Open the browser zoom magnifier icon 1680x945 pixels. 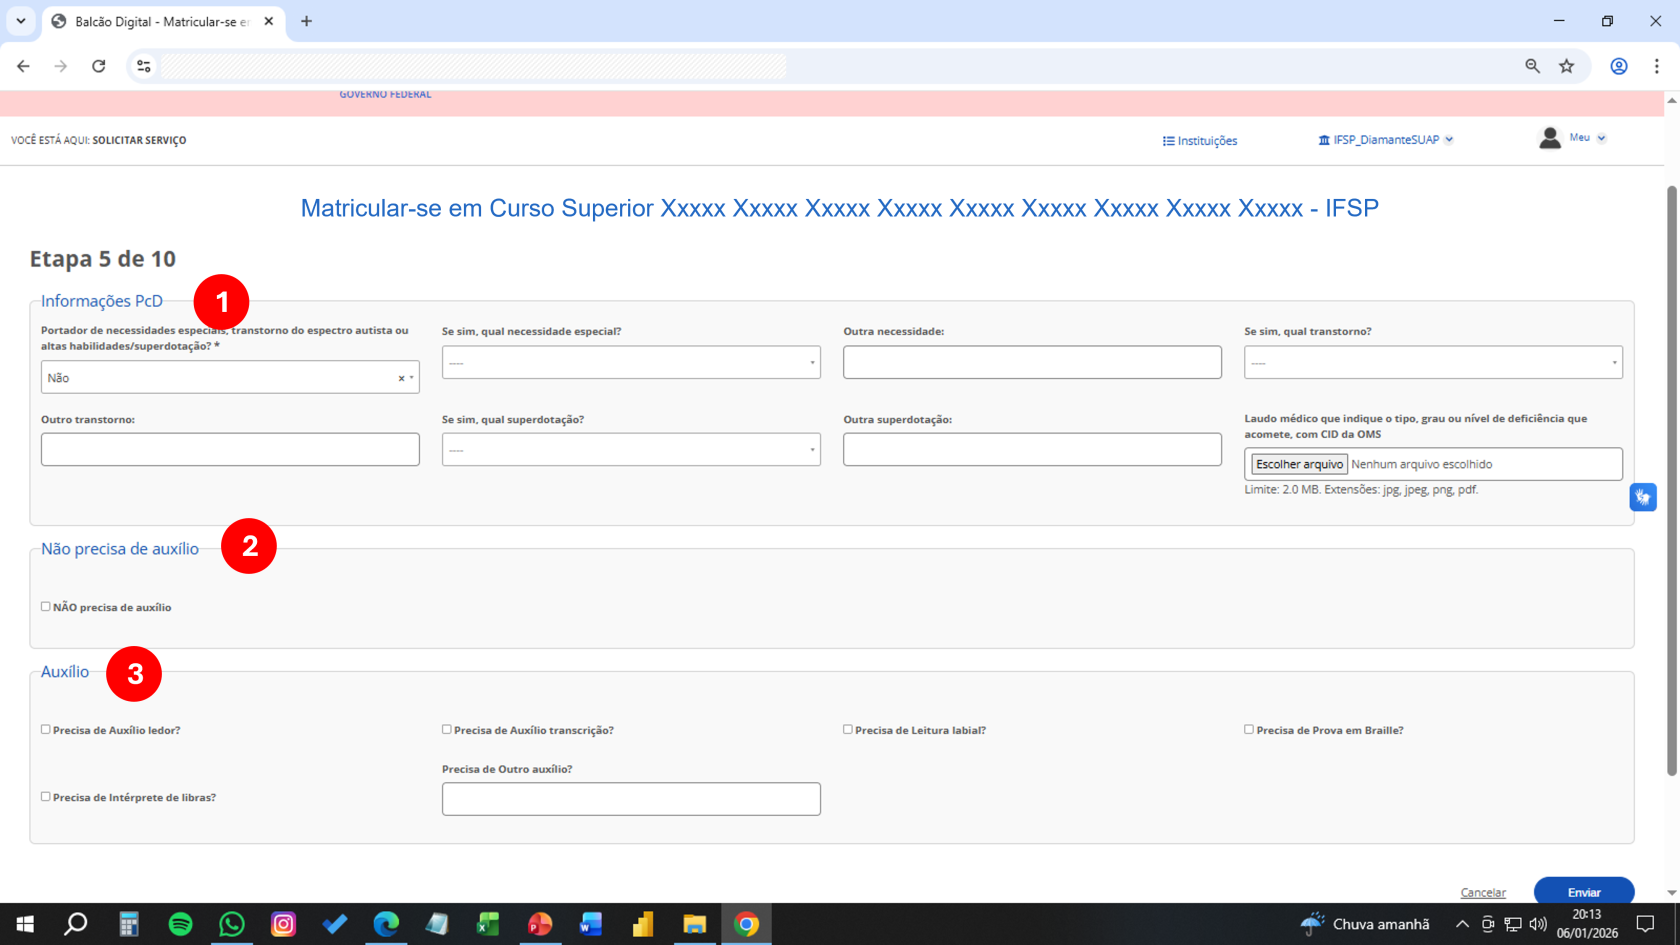point(1532,66)
